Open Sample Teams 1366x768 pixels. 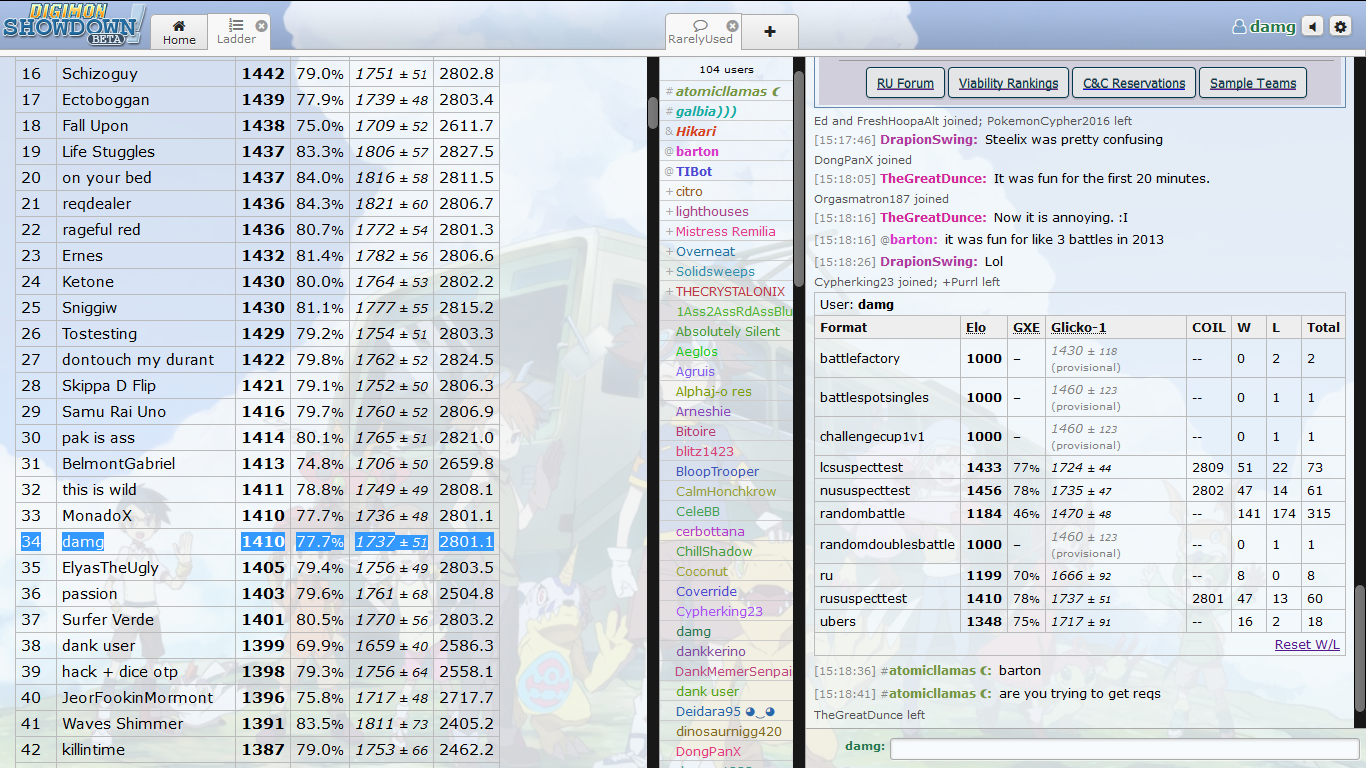pyautogui.click(x=1253, y=83)
